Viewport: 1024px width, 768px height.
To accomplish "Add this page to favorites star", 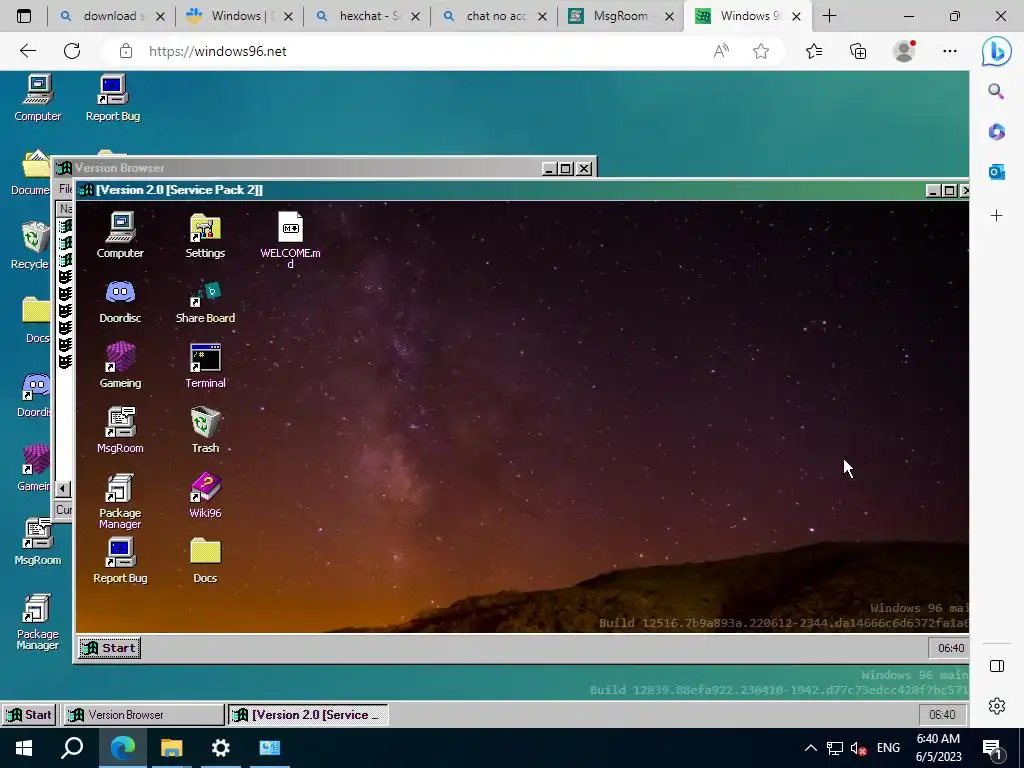I will [x=761, y=51].
